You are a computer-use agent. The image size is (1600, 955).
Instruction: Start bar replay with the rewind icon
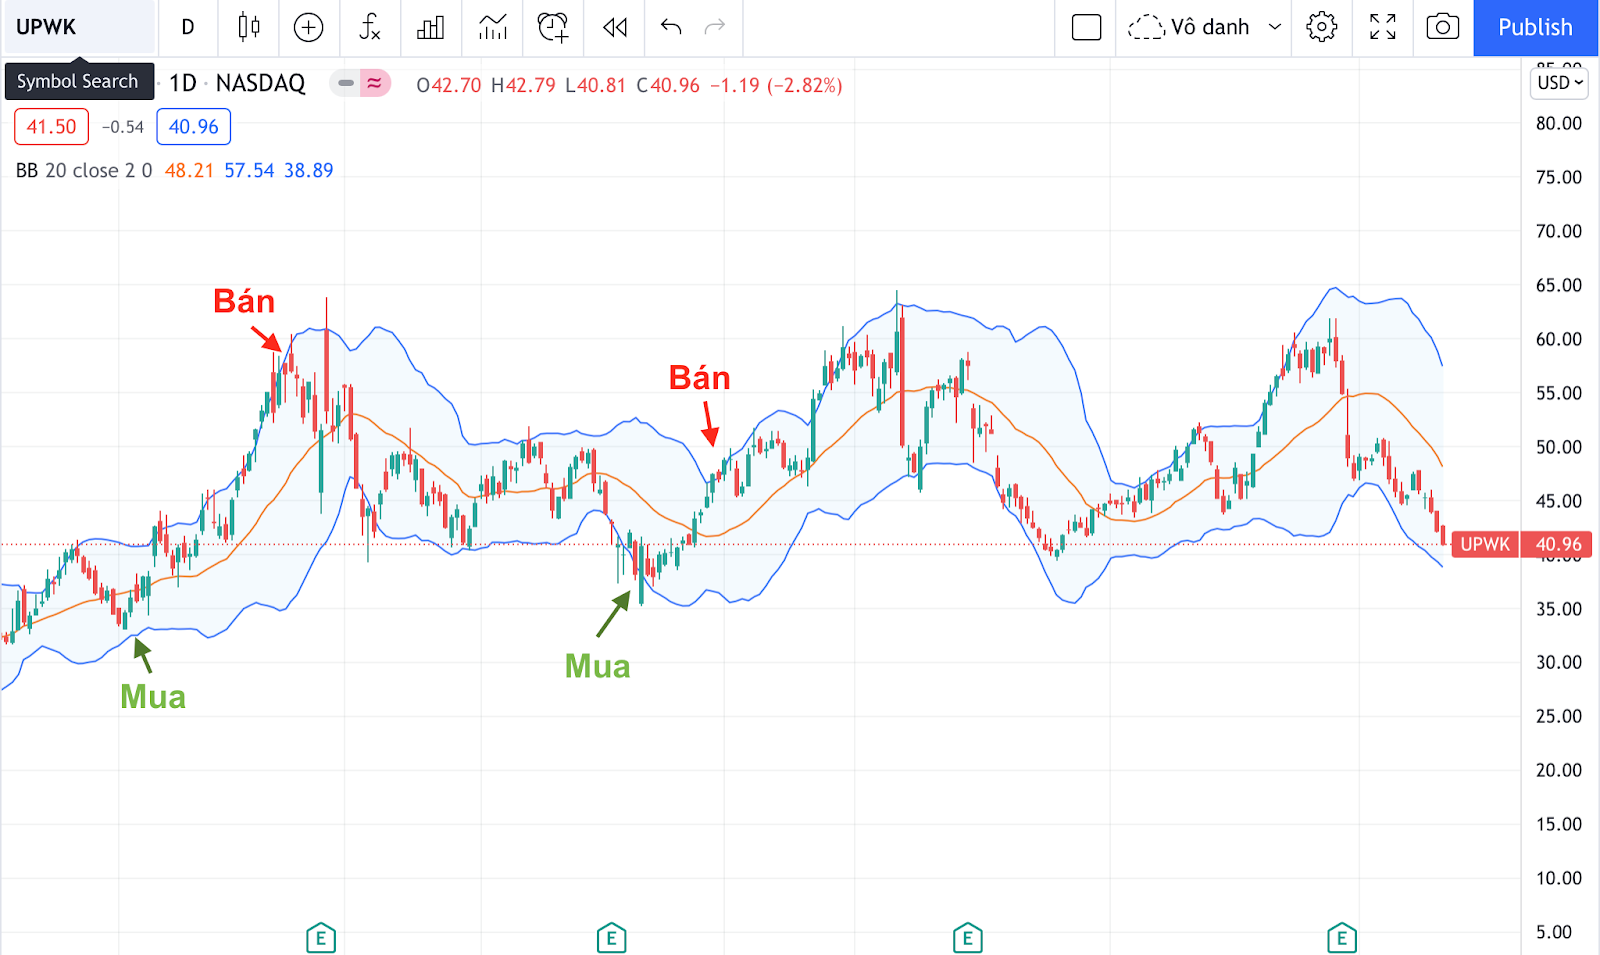pyautogui.click(x=615, y=27)
